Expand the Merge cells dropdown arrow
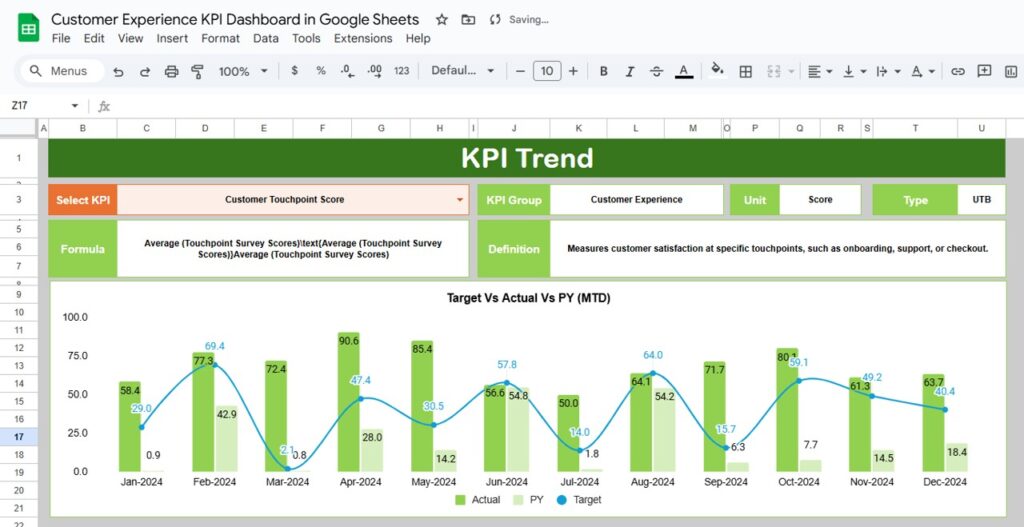1024x527 pixels. click(792, 71)
